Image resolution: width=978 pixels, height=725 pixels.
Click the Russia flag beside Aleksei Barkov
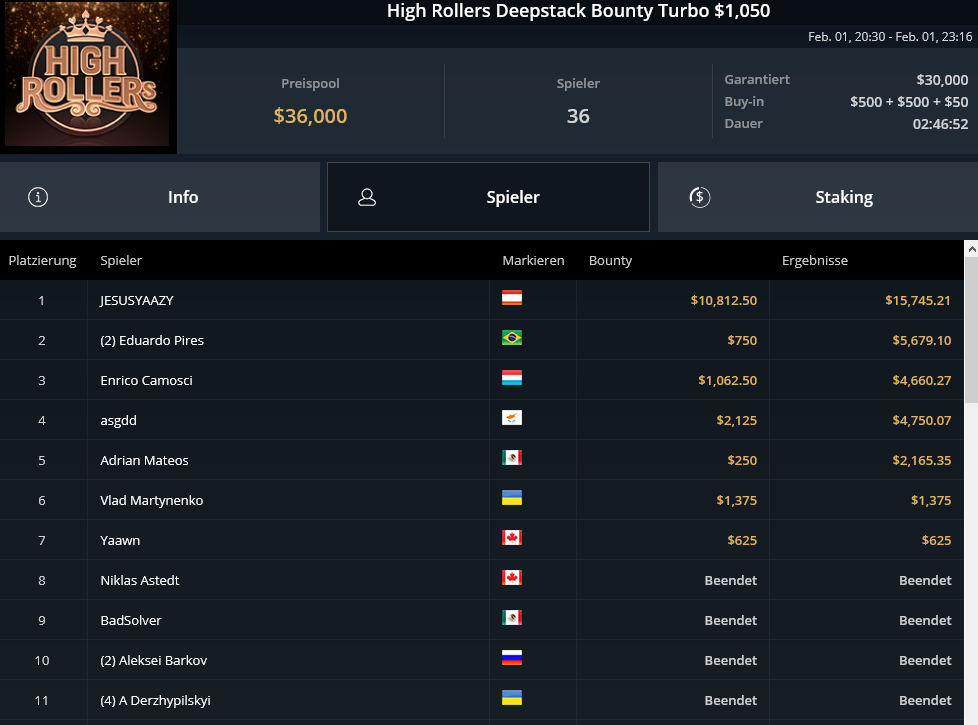(511, 658)
